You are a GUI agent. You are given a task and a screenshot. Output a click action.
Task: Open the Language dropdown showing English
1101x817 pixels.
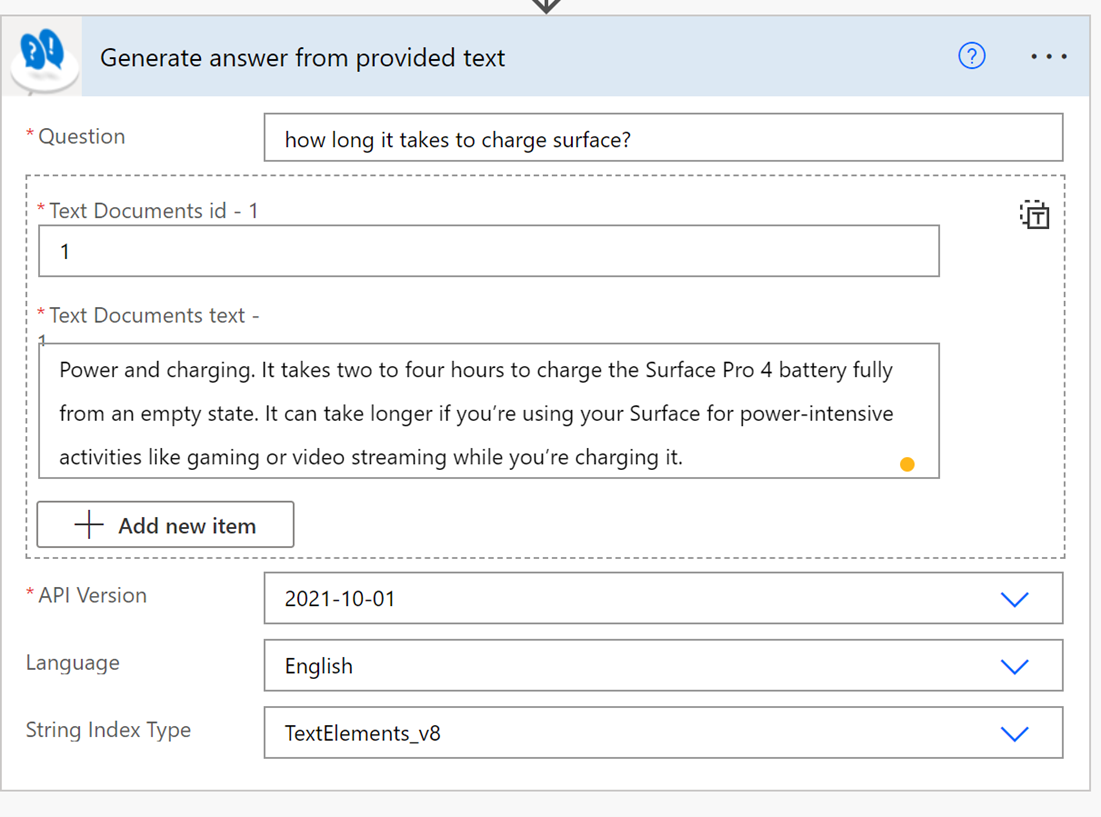pos(662,666)
